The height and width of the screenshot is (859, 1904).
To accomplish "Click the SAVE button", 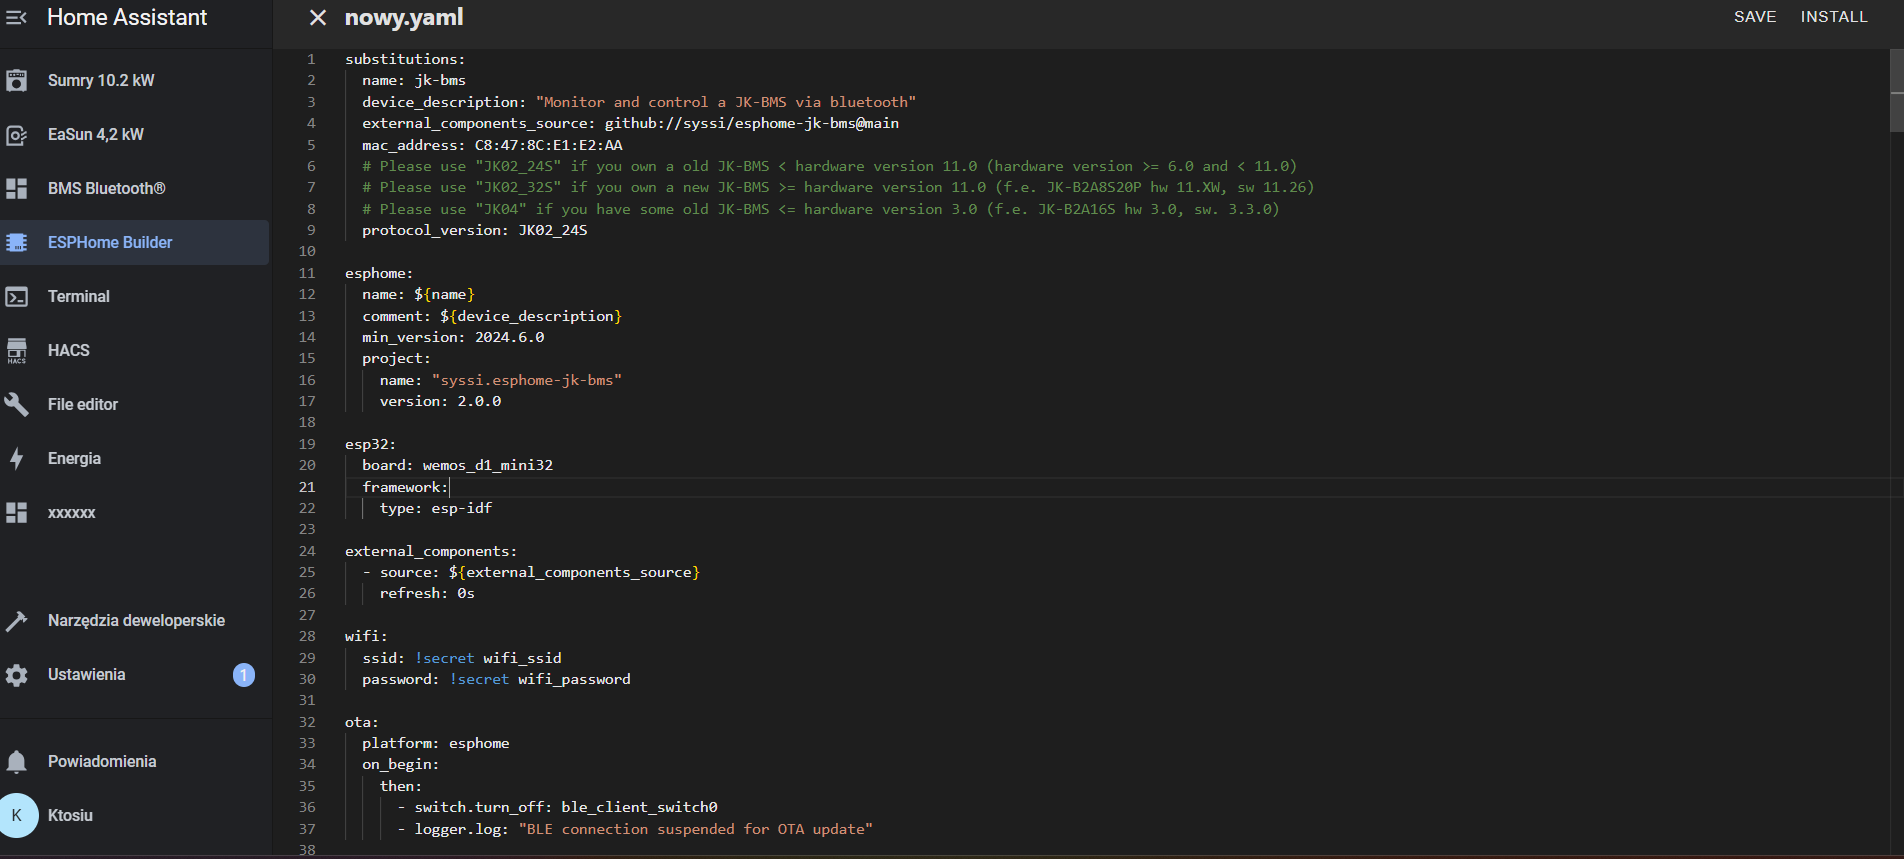I will (1755, 17).
